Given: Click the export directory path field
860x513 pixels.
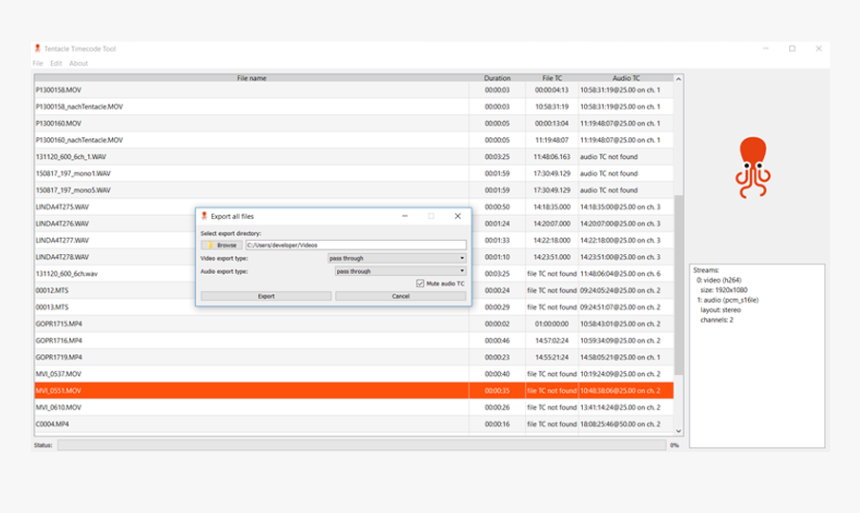Looking at the screenshot, I should click(x=356, y=245).
